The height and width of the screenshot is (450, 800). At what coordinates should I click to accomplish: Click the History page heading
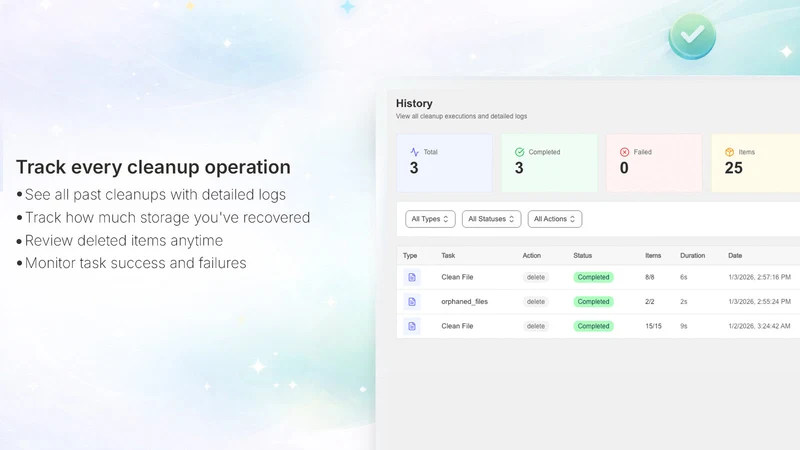pos(414,104)
